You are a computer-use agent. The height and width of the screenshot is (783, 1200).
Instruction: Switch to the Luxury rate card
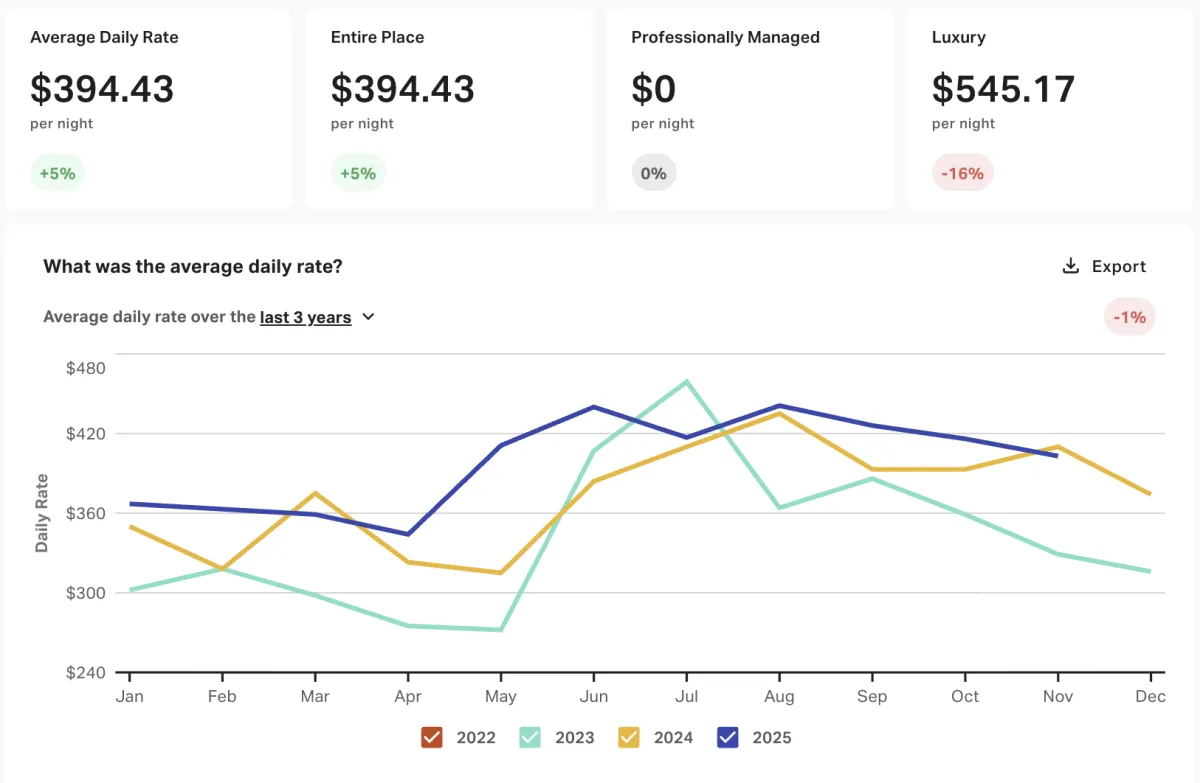pyautogui.click(x=1050, y=109)
